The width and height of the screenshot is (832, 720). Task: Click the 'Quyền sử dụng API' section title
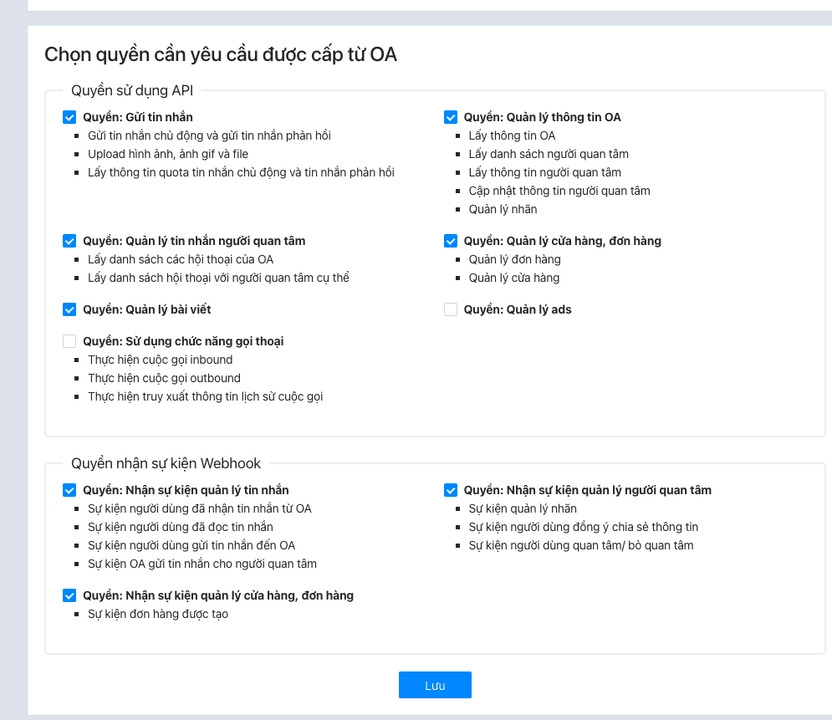coord(132,90)
